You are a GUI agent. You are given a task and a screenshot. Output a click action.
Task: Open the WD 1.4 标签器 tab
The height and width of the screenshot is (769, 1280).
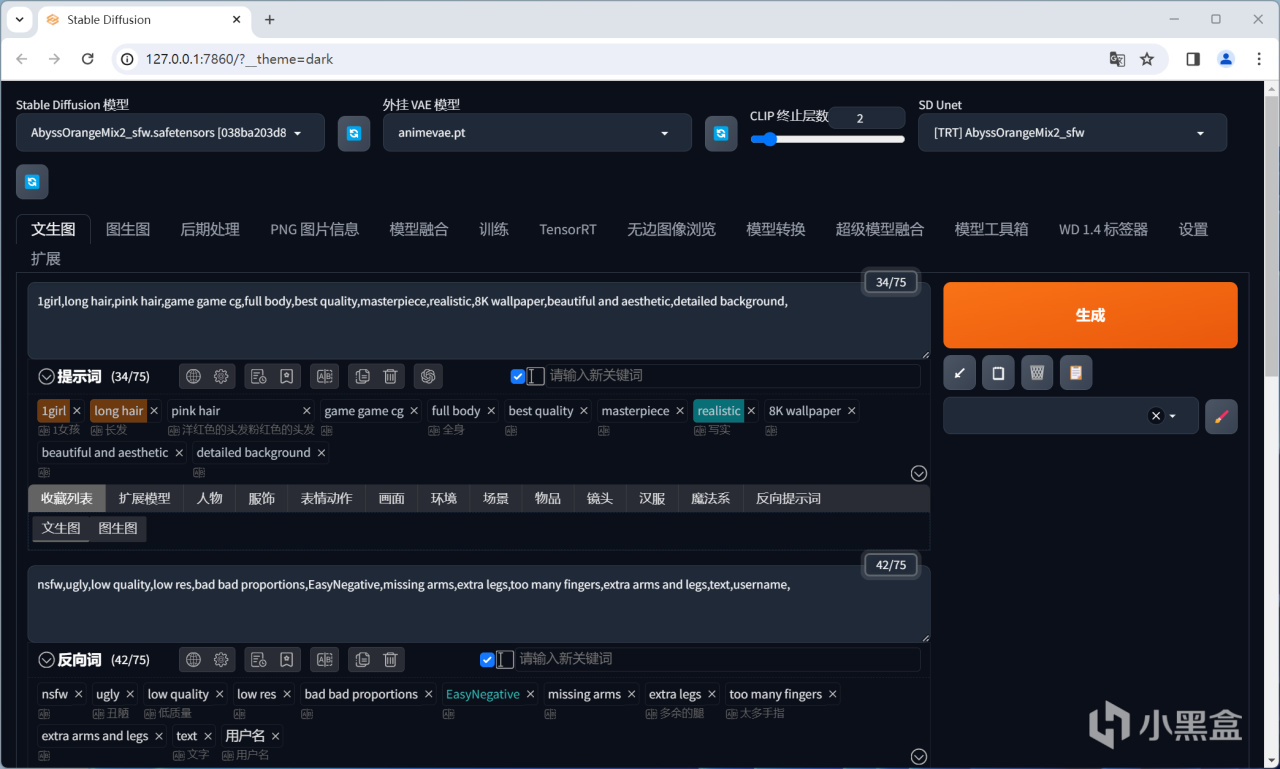(x=1103, y=229)
